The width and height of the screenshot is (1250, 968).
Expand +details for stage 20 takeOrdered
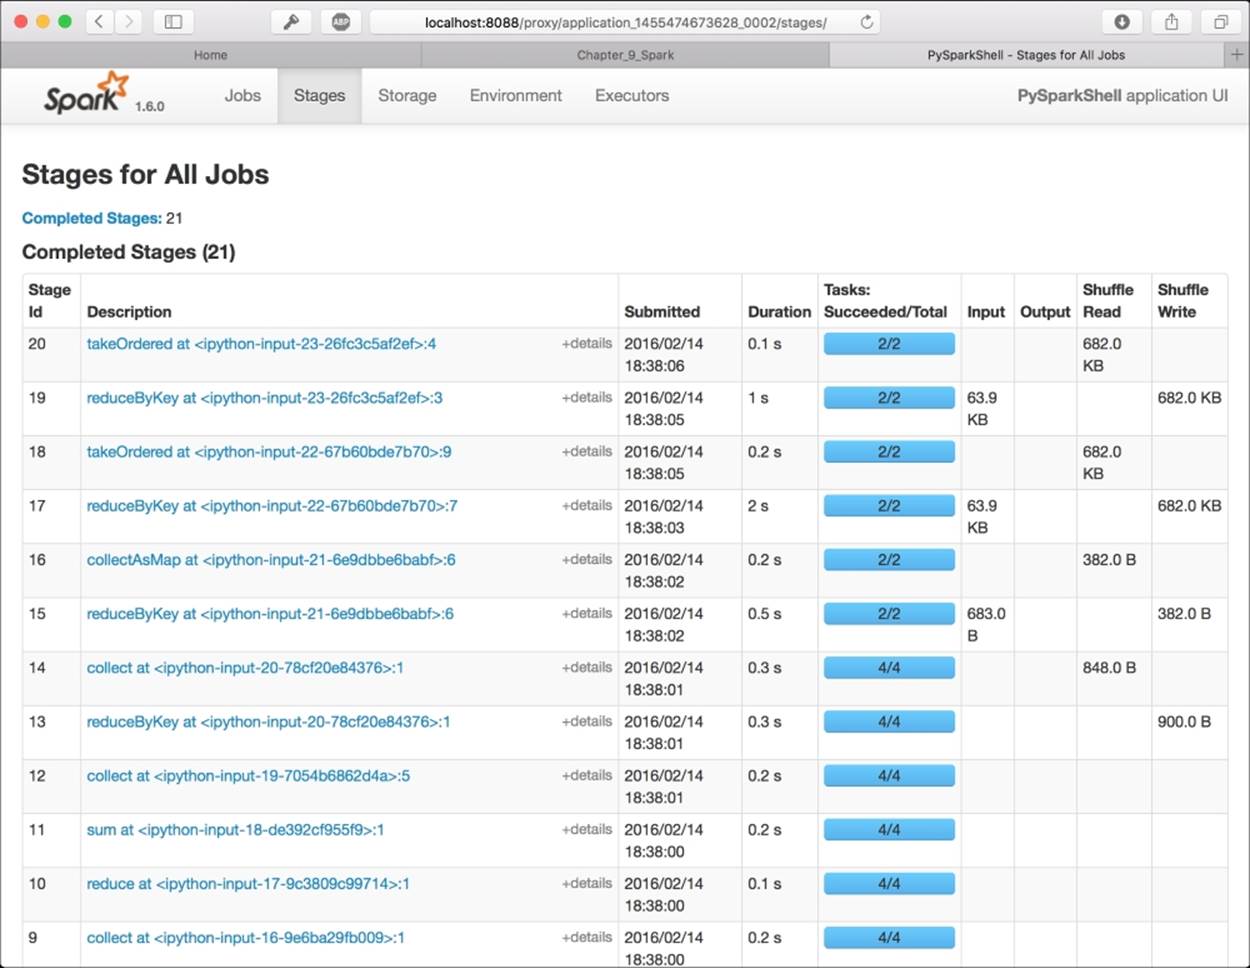point(587,343)
